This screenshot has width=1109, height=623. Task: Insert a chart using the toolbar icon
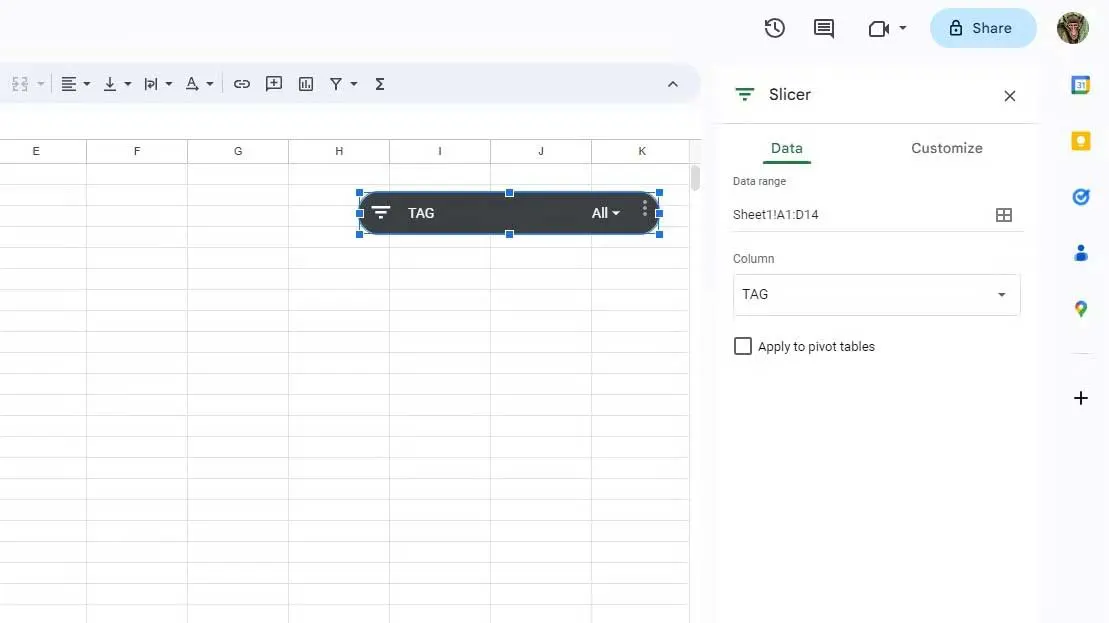coord(305,84)
